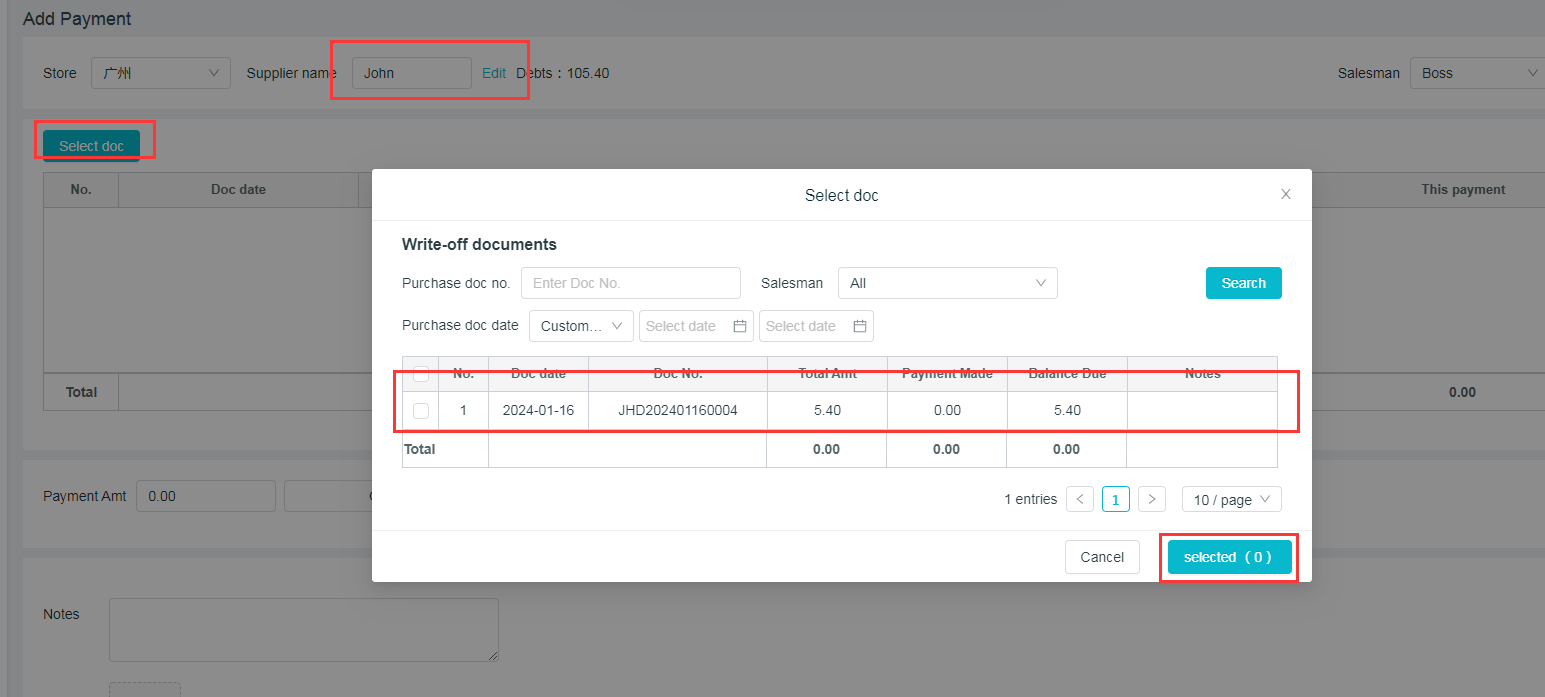Image resolution: width=1545 pixels, height=697 pixels.
Task: Open the Salesman All dropdown in dialog
Action: (x=947, y=283)
